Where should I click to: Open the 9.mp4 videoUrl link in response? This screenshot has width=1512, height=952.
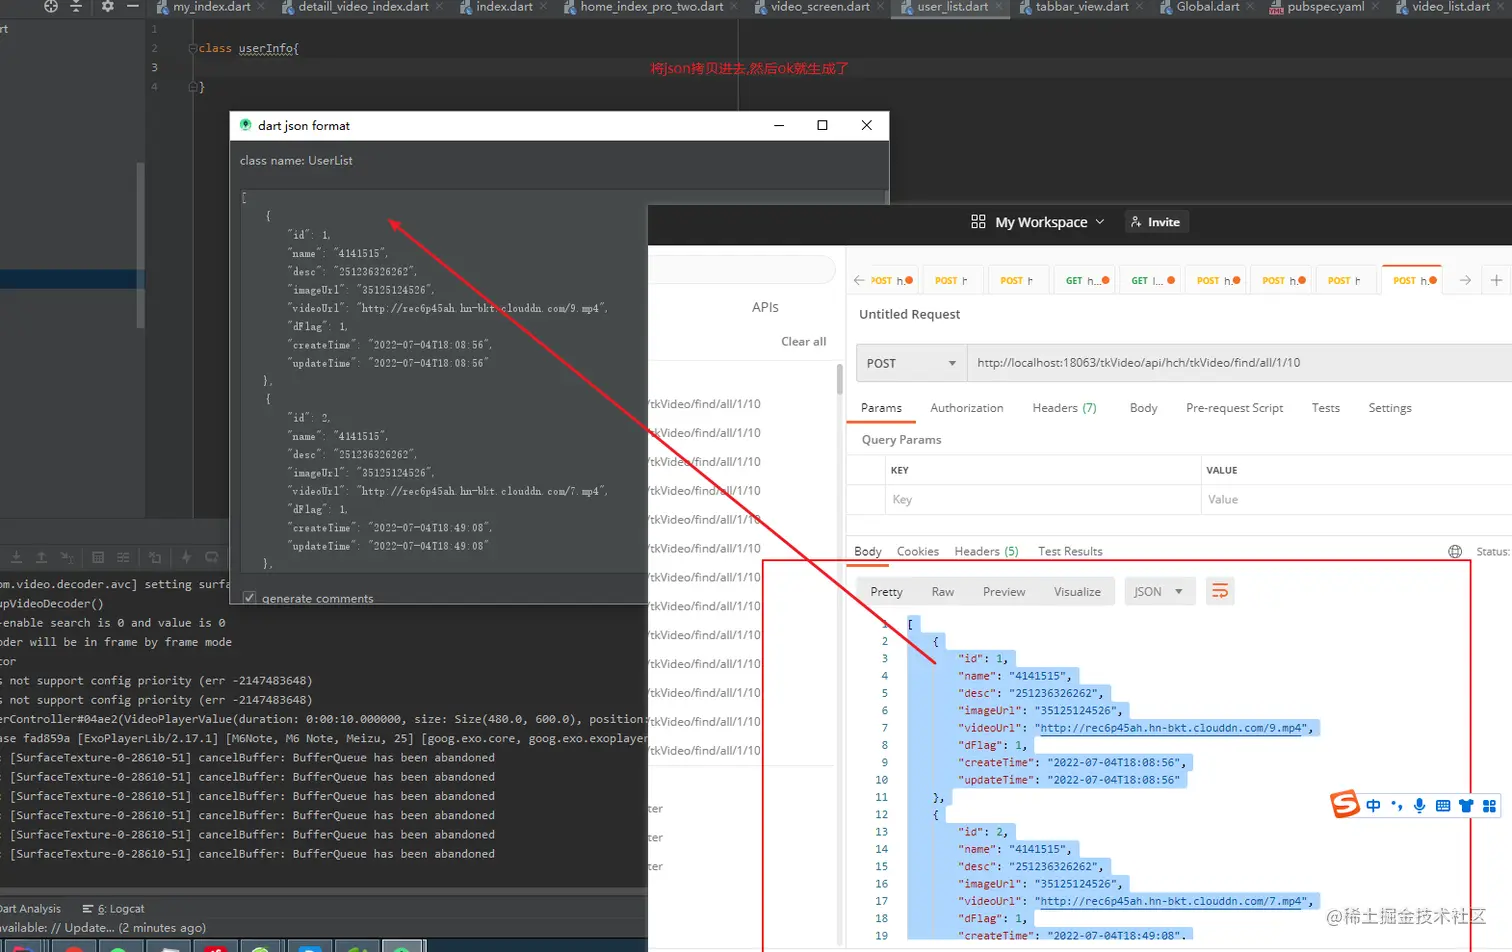(x=1172, y=728)
